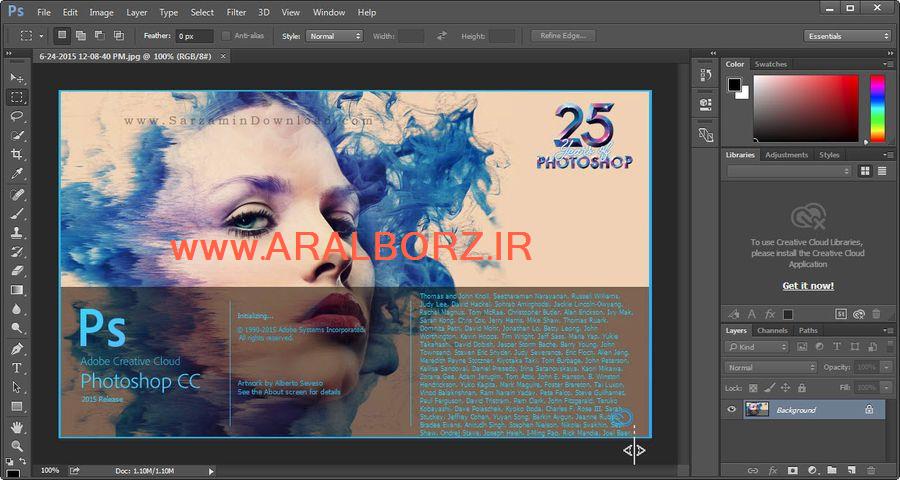
Task: Select the Eraser tool
Action: pyautogui.click(x=17, y=270)
